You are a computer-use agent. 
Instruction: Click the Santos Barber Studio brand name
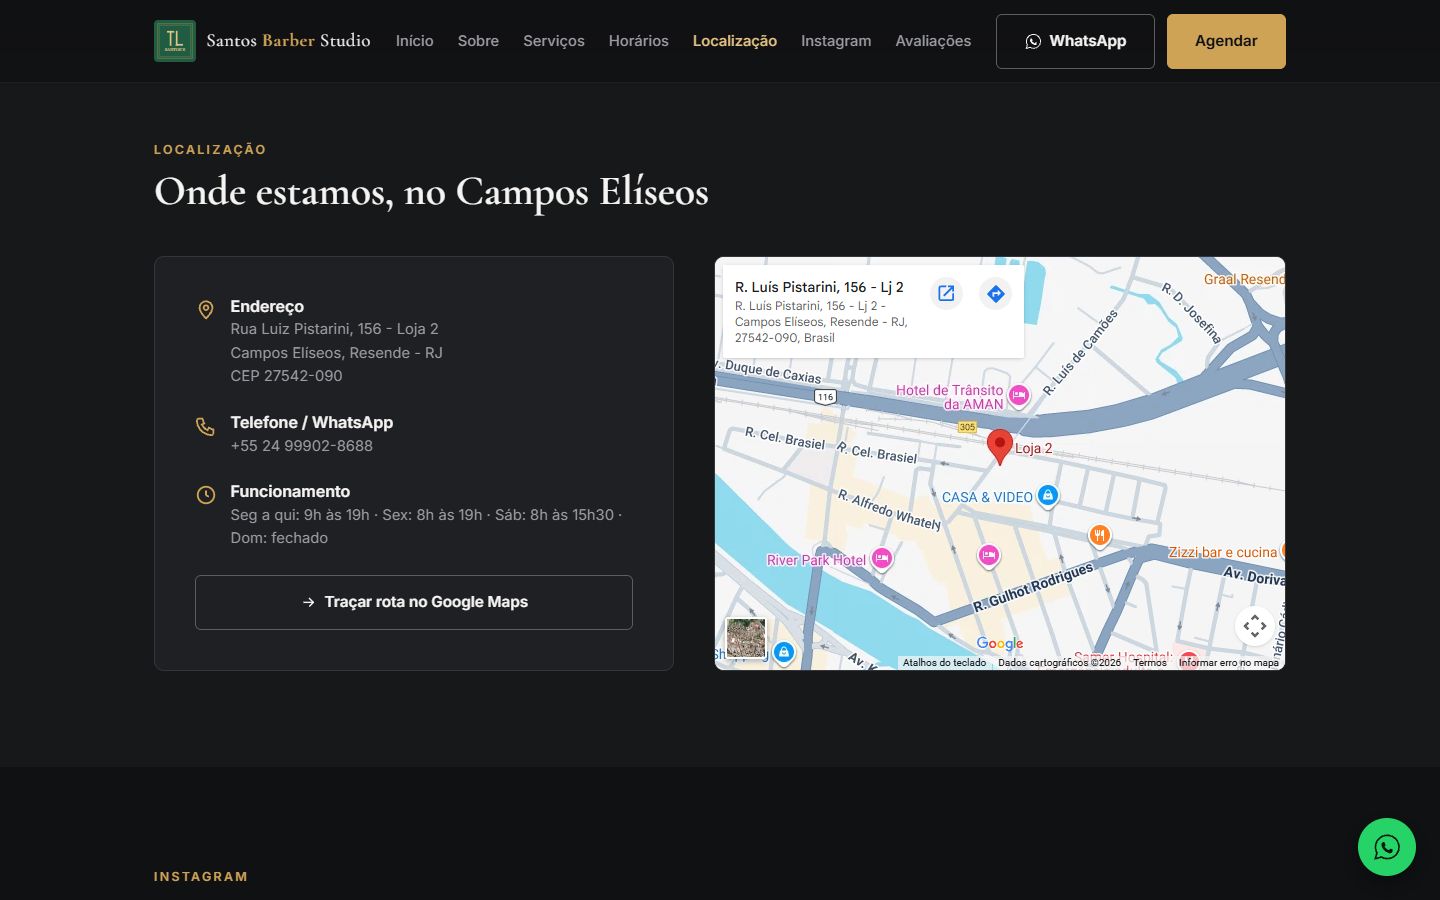pyautogui.click(x=288, y=41)
